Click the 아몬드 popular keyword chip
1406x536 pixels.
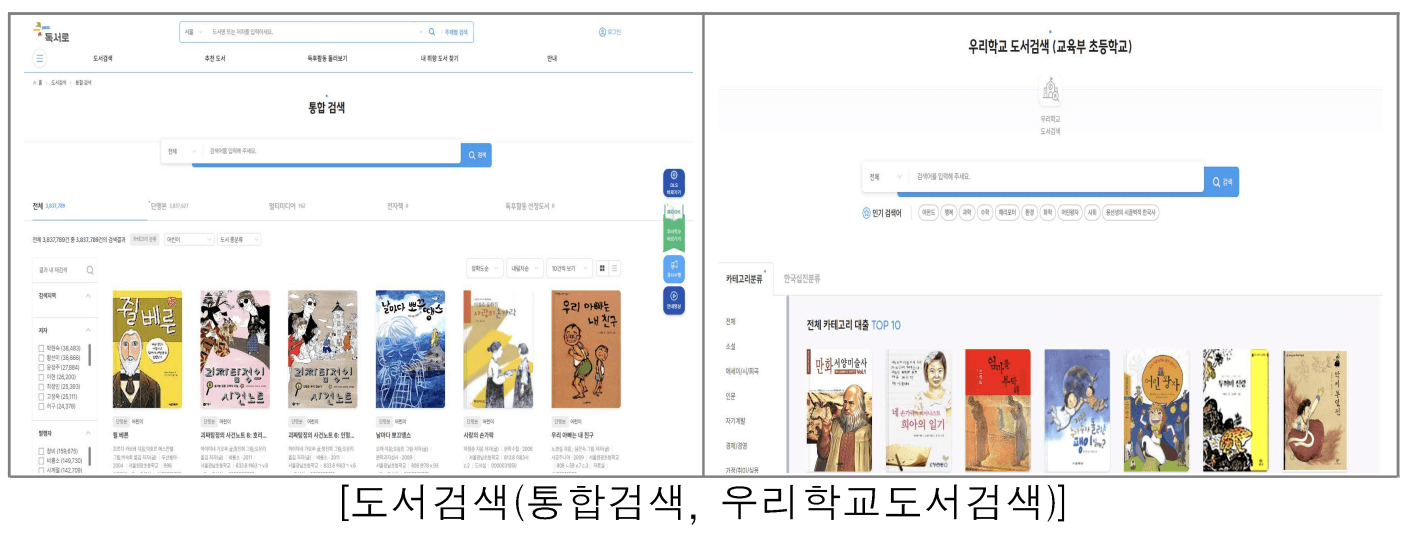coord(928,213)
